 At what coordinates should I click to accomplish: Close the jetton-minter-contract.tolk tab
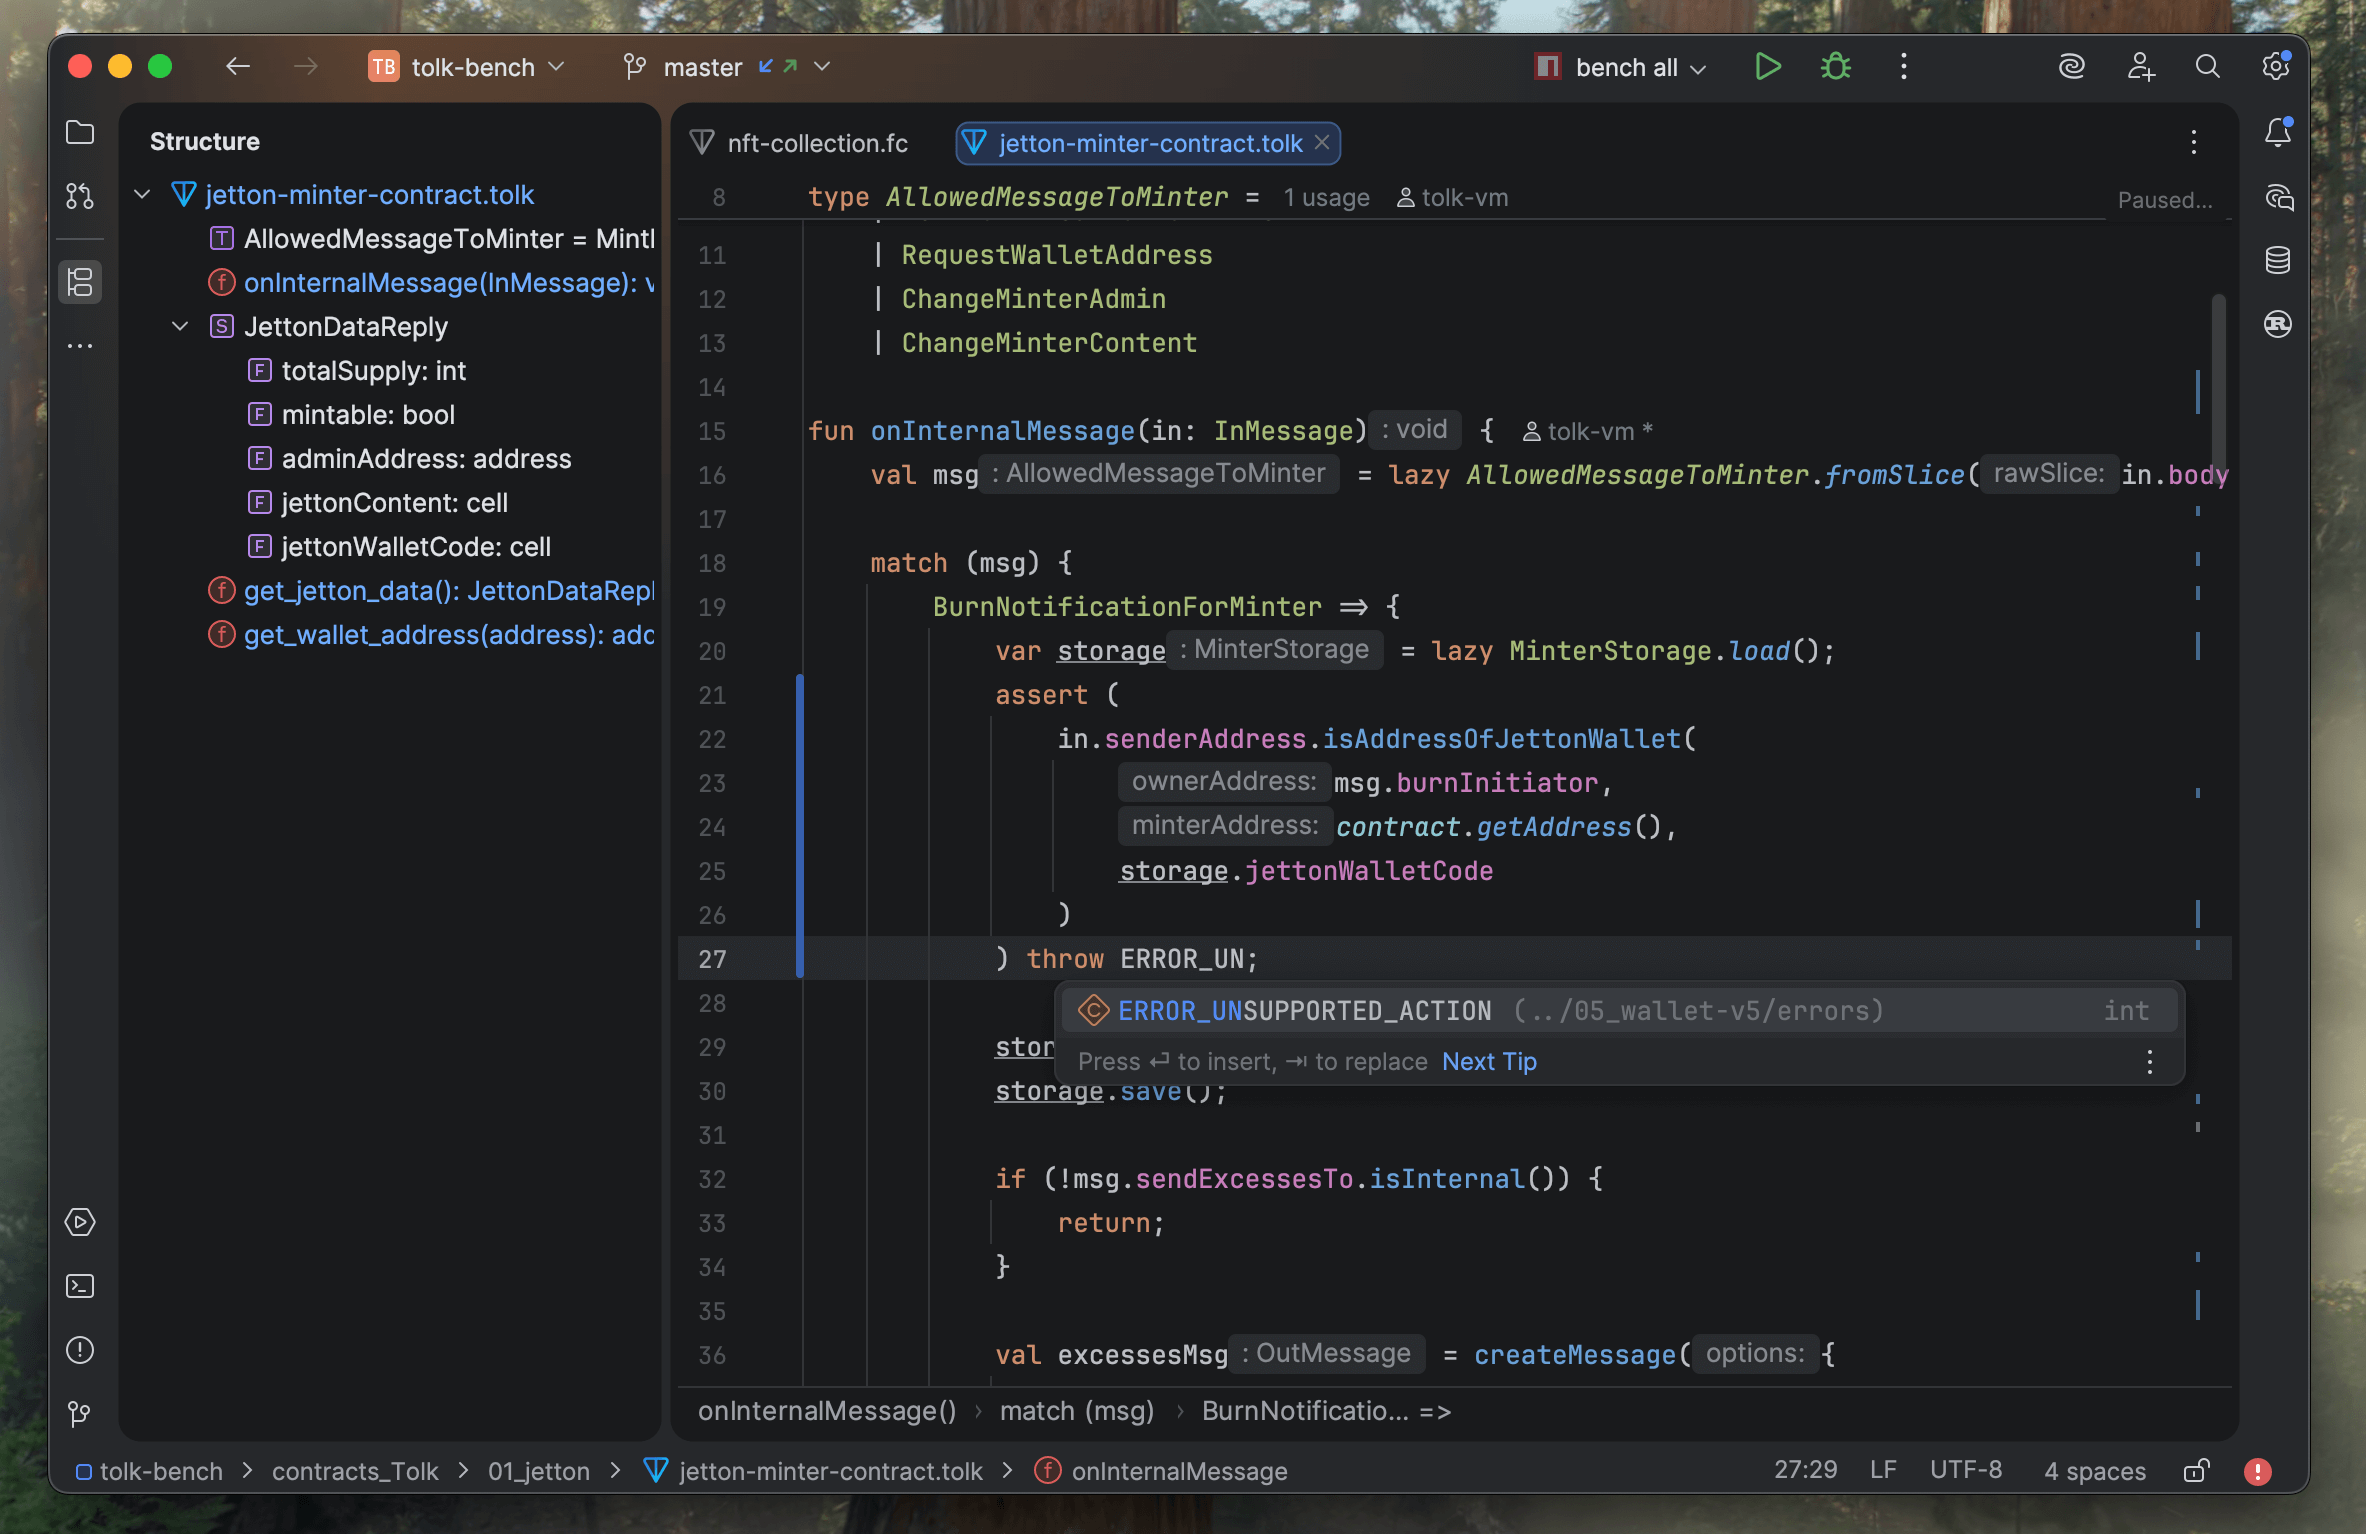1322,142
